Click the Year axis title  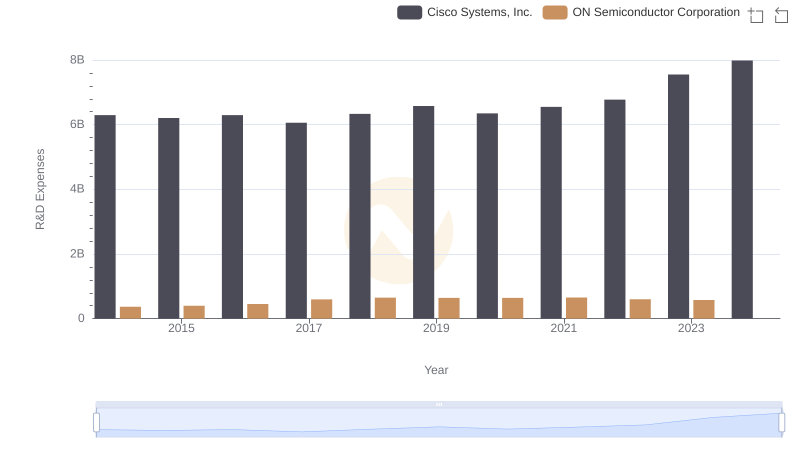click(436, 370)
